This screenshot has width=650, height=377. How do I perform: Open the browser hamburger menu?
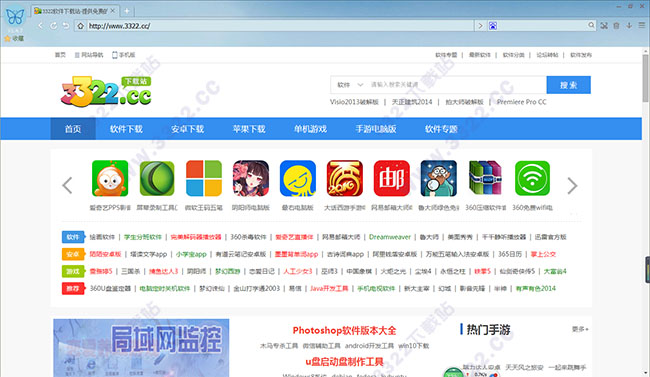tap(641, 26)
